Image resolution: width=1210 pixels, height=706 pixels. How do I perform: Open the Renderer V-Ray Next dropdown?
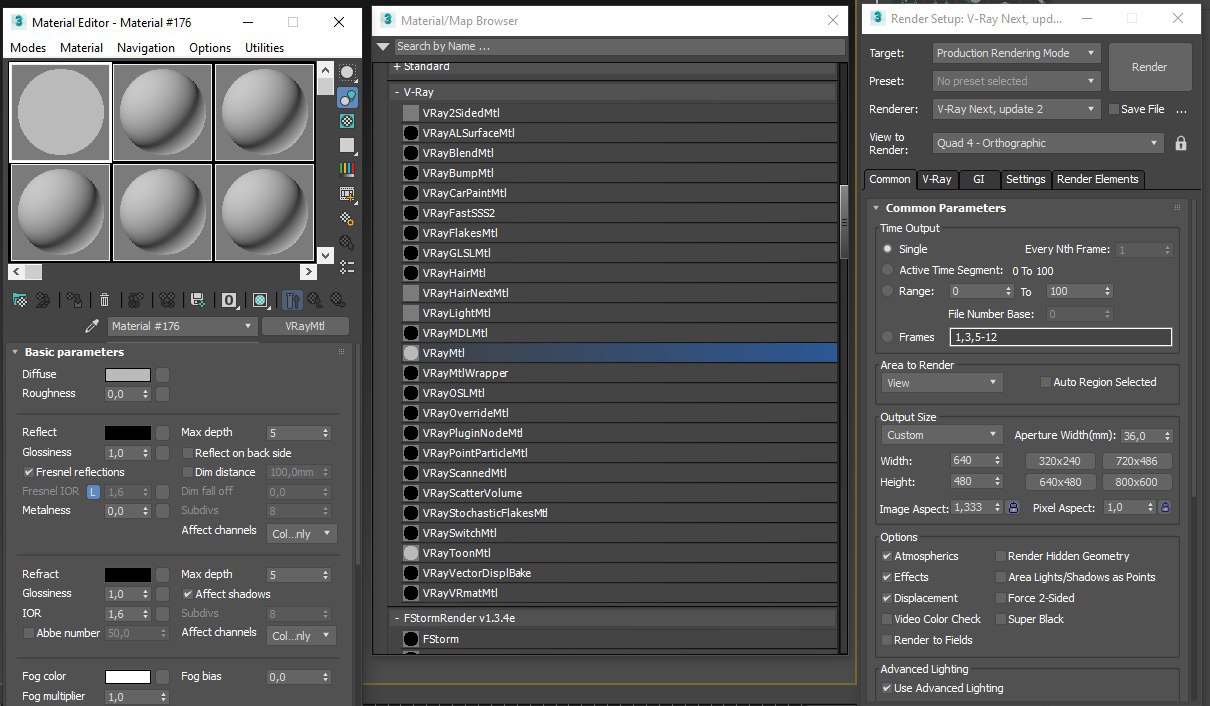tap(1017, 109)
